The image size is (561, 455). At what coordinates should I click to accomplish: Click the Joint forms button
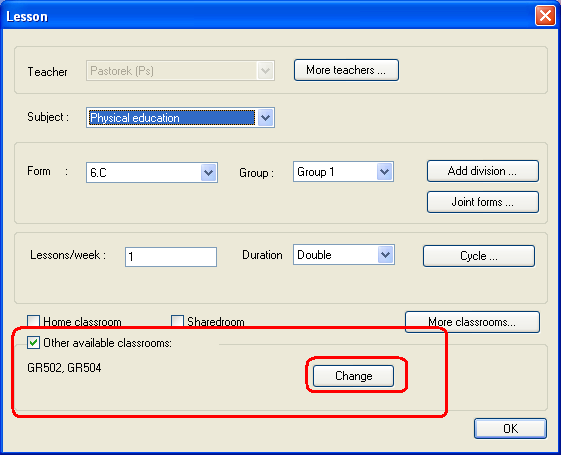[x=483, y=202]
